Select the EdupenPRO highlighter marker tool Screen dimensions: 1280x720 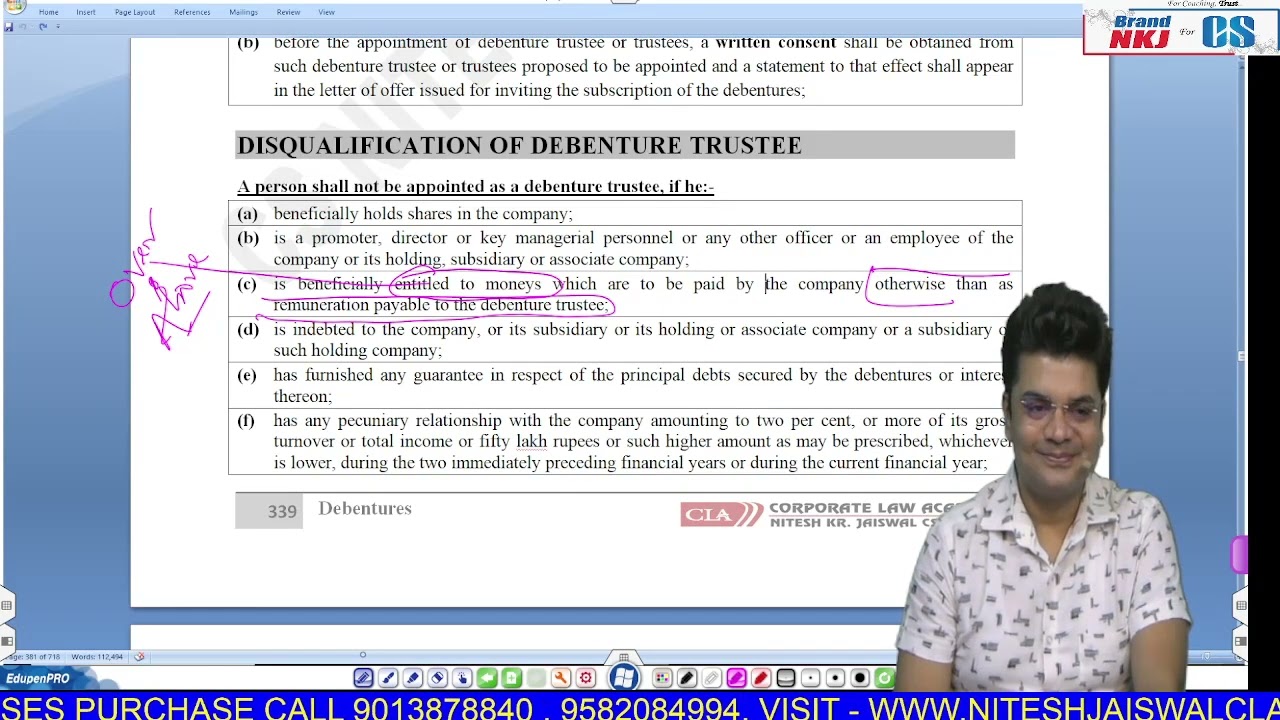point(413,678)
